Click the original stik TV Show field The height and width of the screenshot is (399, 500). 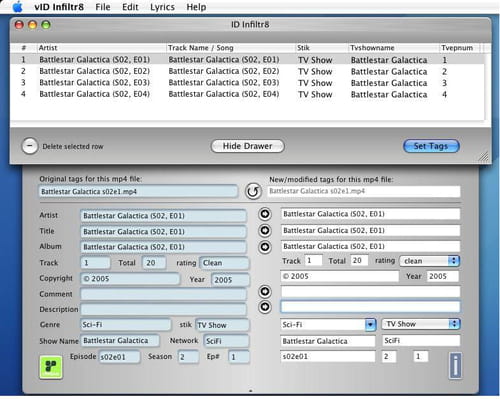222,325
